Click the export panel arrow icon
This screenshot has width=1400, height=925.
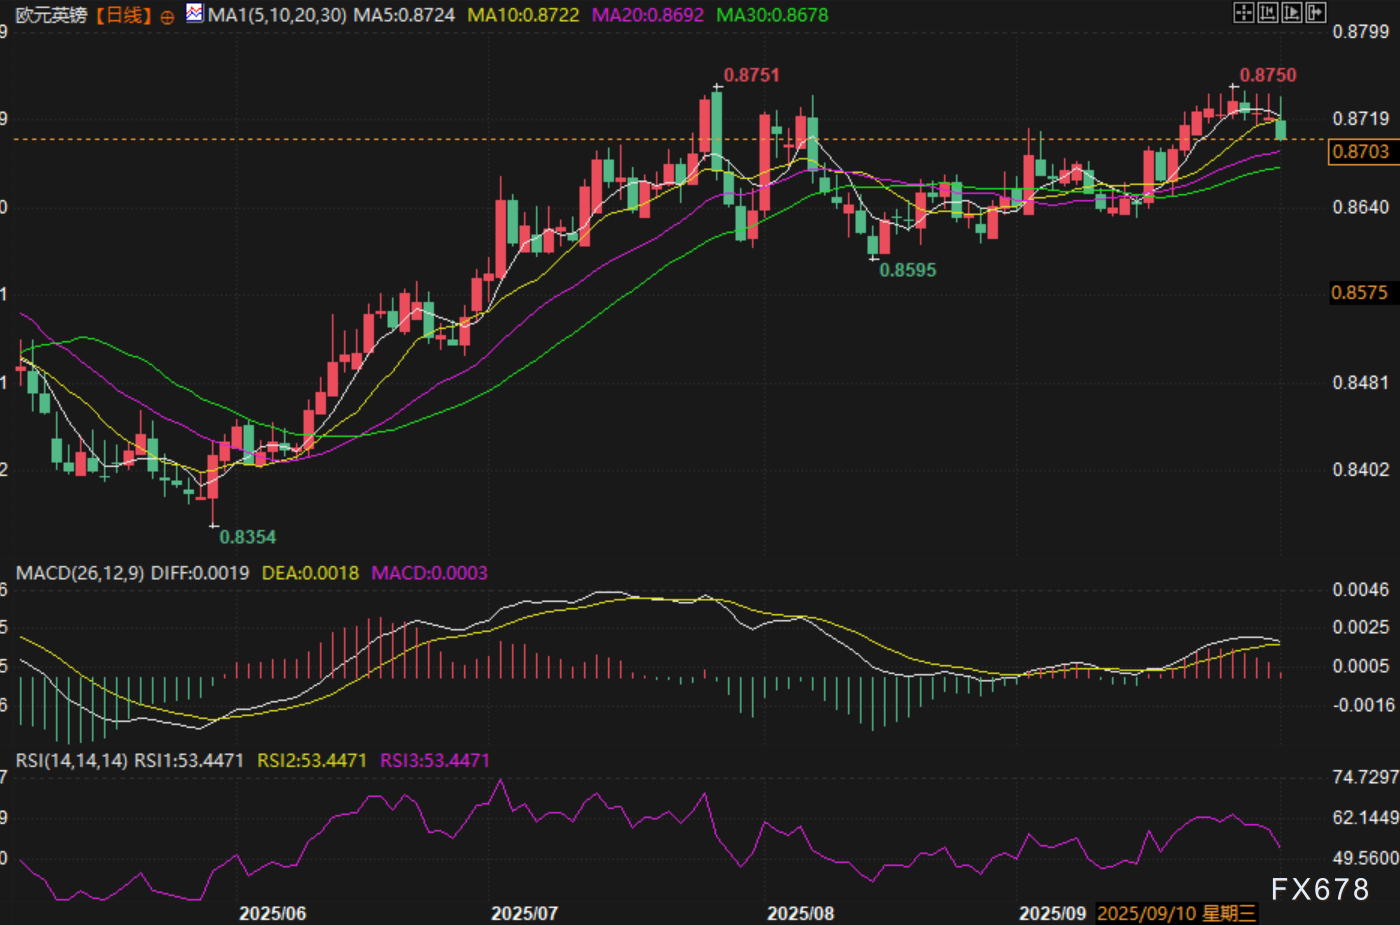pyautogui.click(x=1316, y=13)
